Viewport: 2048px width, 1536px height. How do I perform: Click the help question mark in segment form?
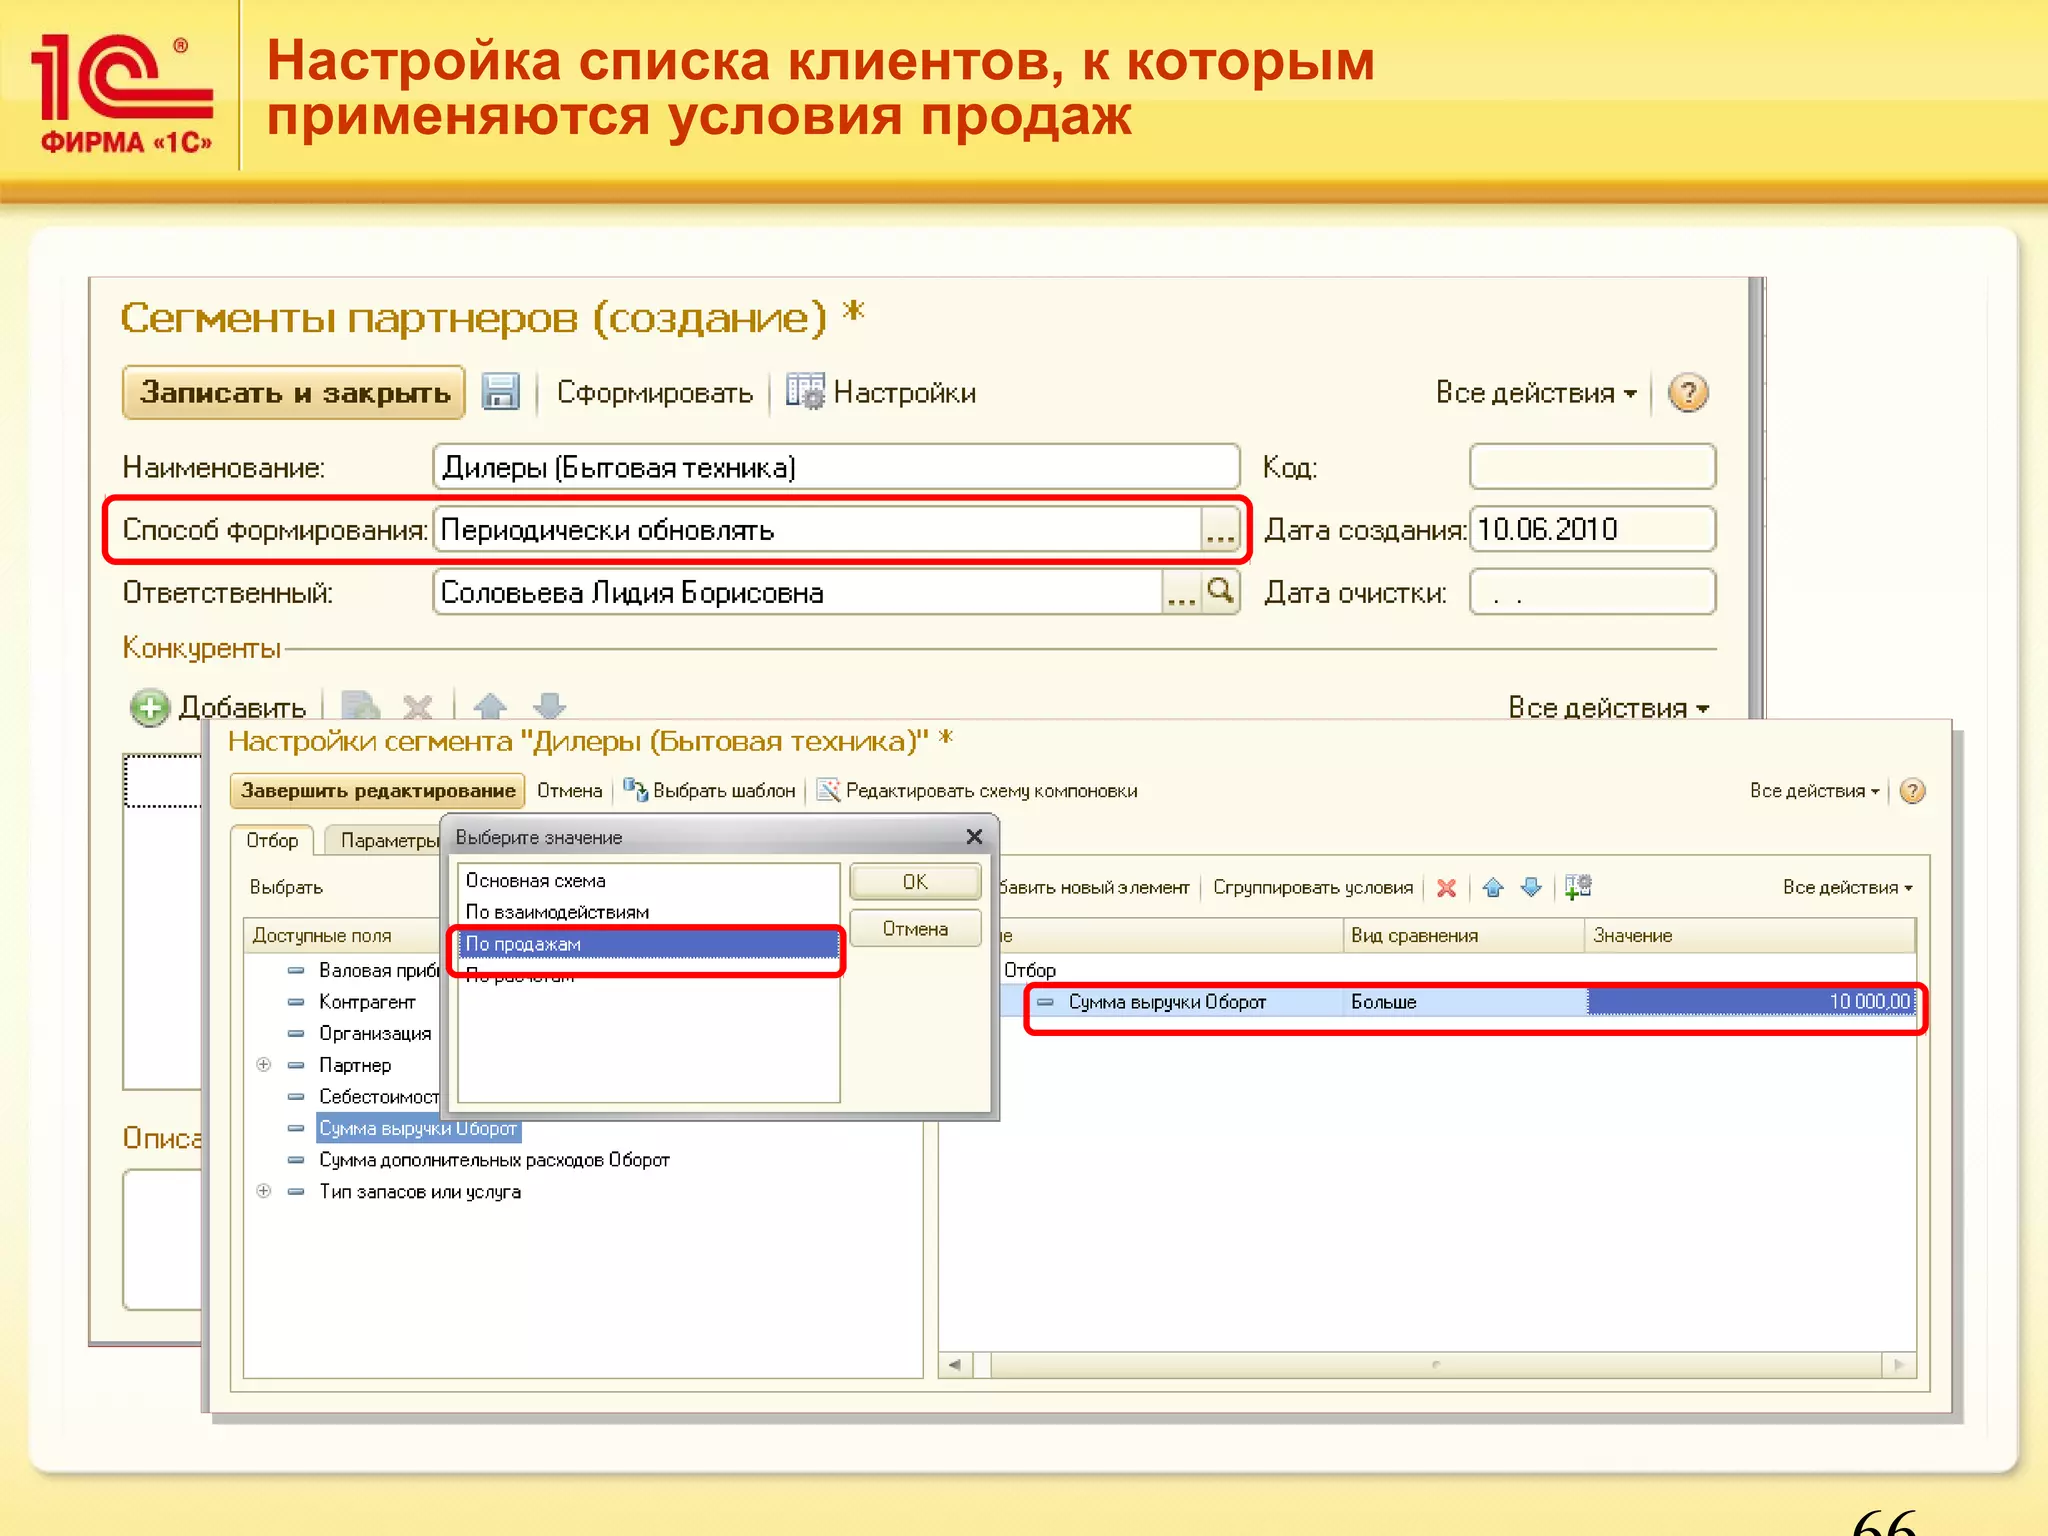pos(1688,393)
